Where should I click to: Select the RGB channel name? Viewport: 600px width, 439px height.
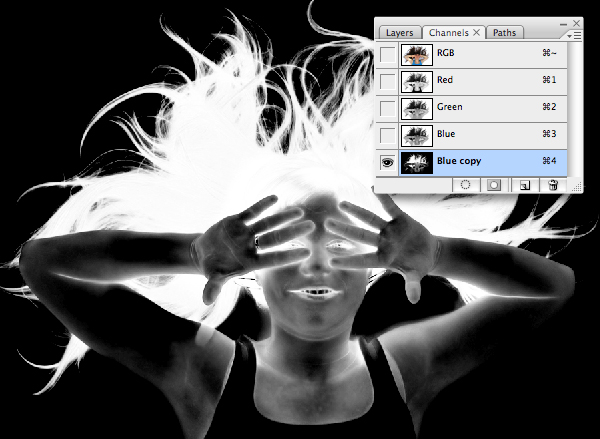(x=446, y=53)
